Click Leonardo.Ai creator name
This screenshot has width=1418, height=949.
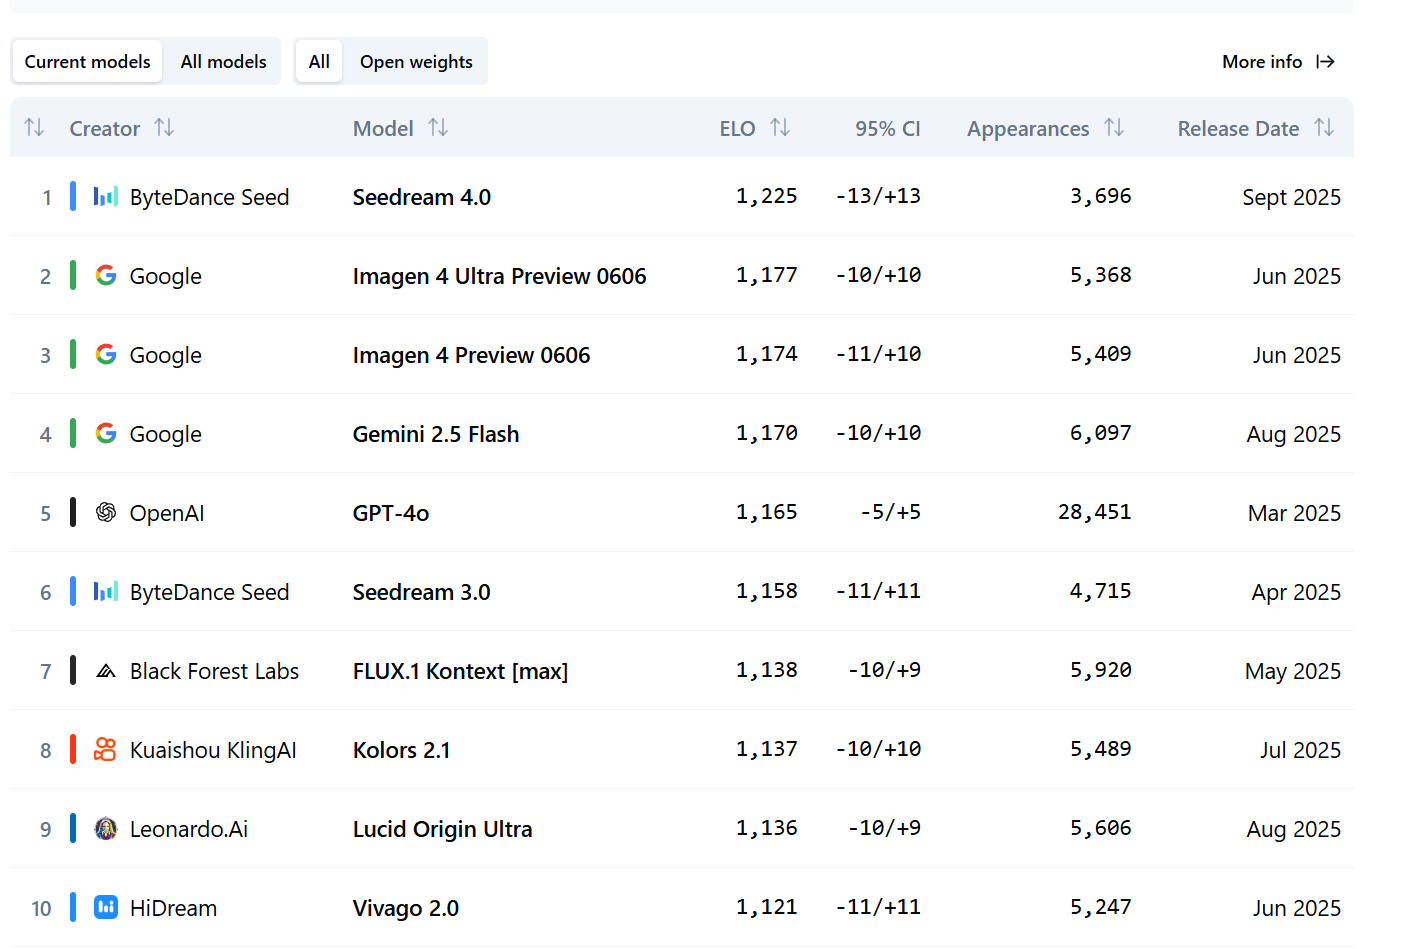[x=189, y=829]
